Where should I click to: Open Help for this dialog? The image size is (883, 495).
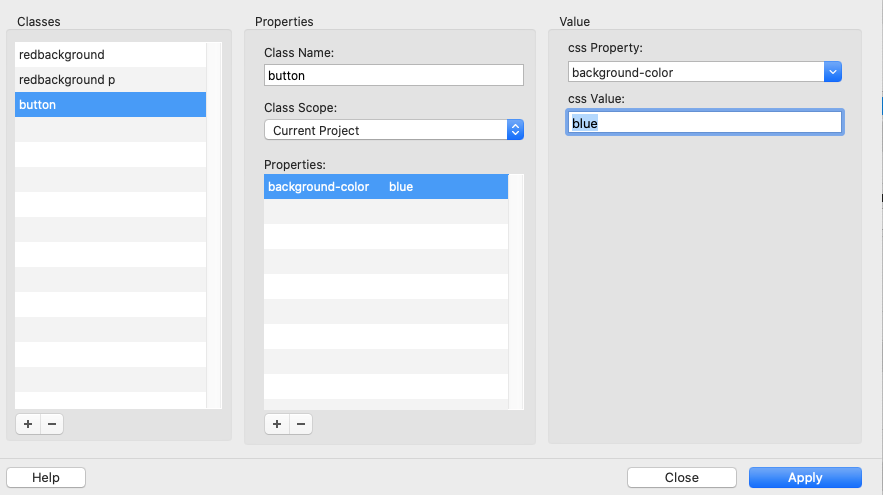click(x=46, y=478)
